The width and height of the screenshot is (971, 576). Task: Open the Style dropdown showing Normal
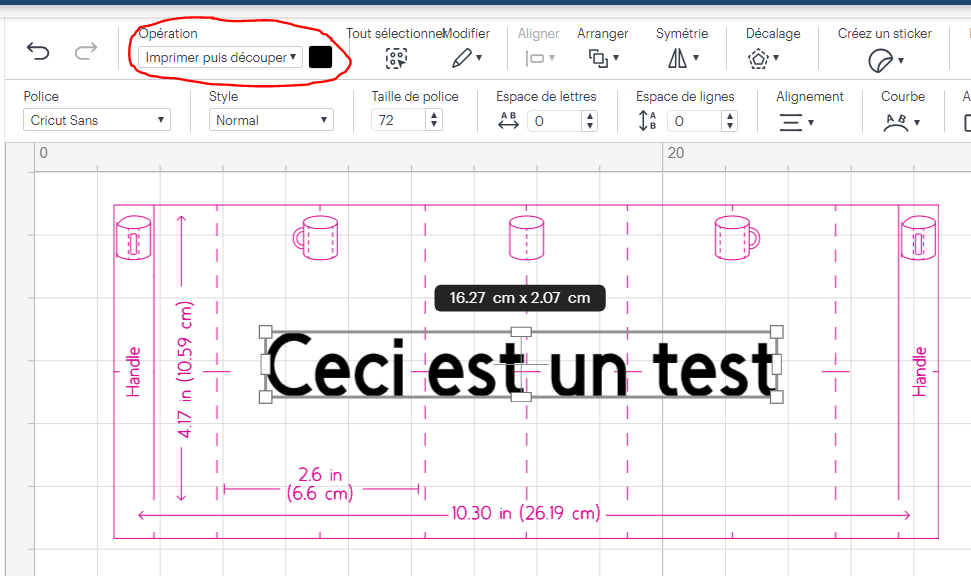point(271,120)
